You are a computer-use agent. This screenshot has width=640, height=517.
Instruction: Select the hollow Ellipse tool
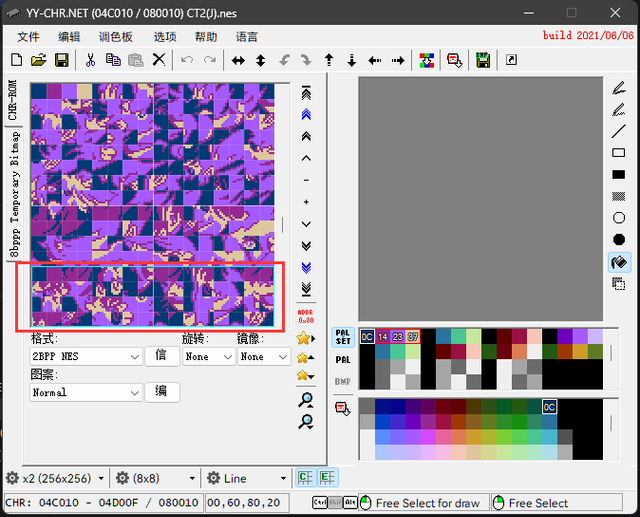[619, 218]
